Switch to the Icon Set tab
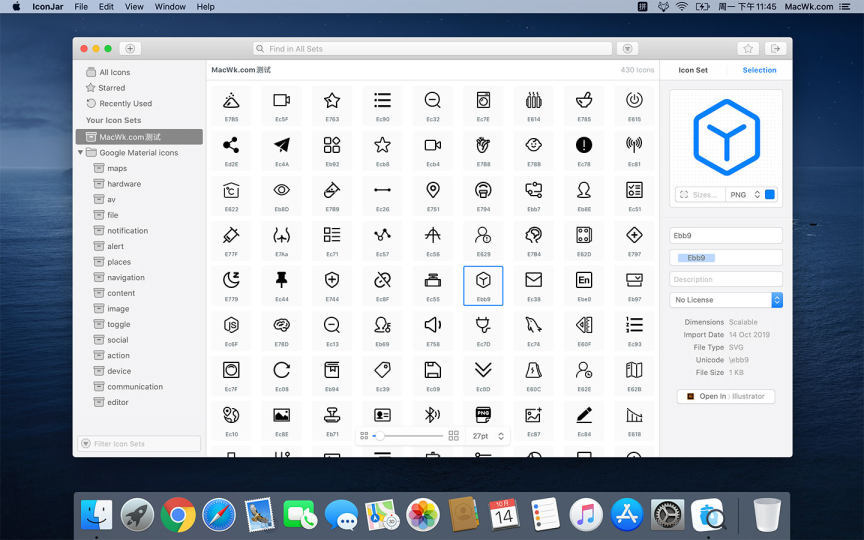Viewport: 864px width, 540px height. pos(693,70)
